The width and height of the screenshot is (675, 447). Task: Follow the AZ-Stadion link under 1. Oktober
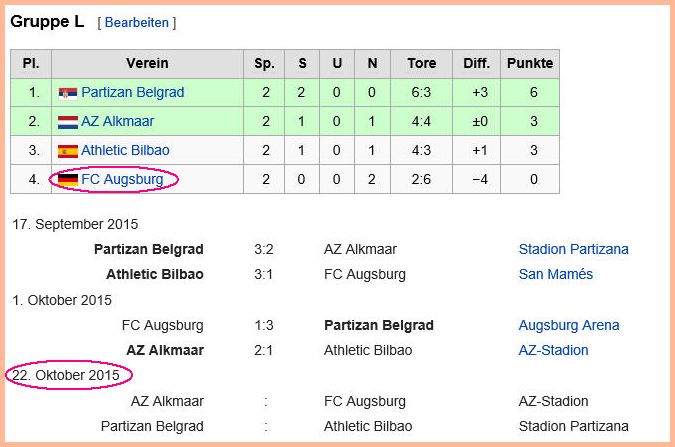553,350
